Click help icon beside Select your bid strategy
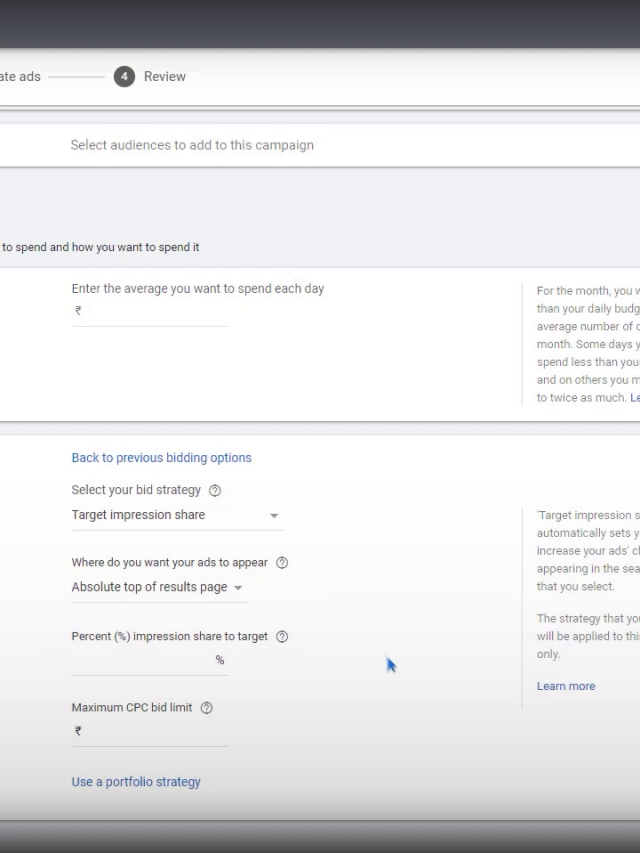Viewport: 640px width, 853px height. (215, 491)
